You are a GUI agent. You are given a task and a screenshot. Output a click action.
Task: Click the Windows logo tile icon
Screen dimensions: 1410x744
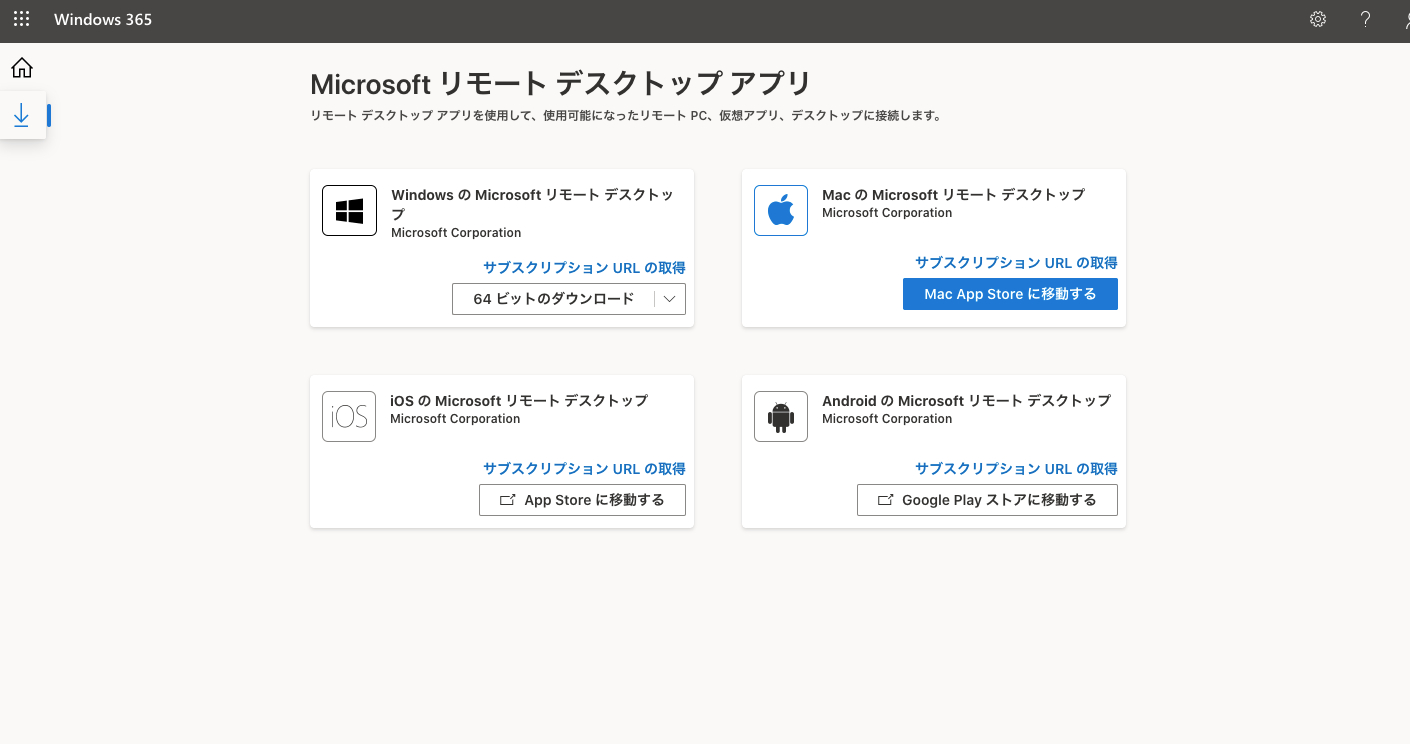349,210
